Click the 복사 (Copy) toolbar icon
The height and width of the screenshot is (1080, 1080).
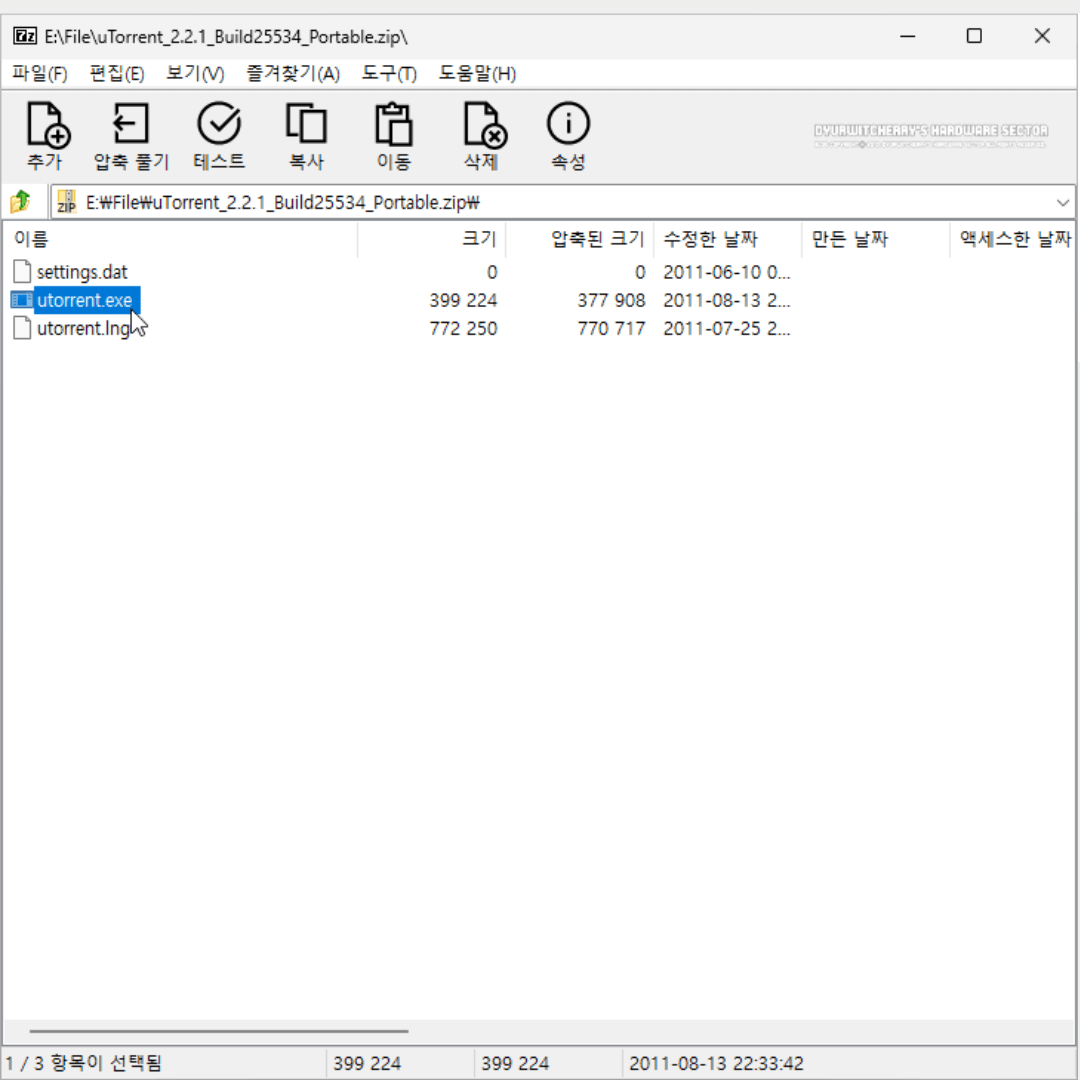tap(306, 123)
